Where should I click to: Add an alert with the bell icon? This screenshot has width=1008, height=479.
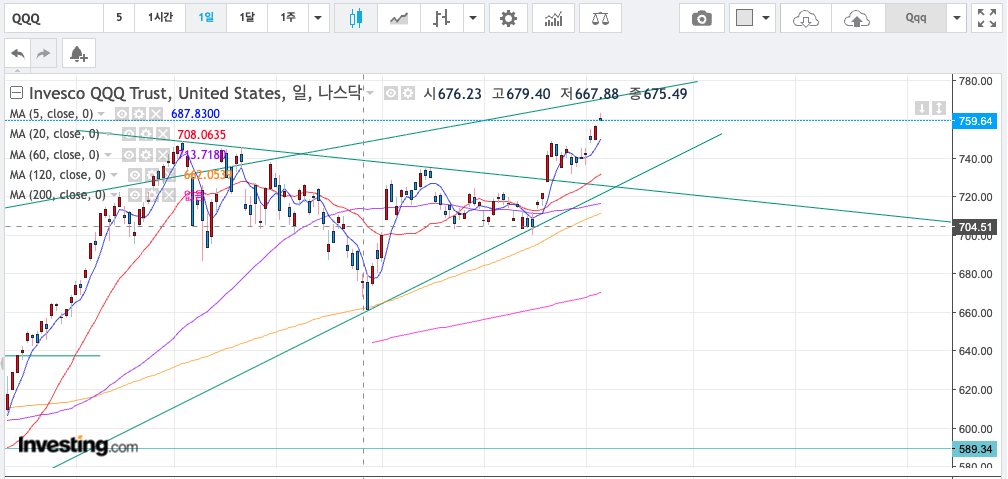[x=78, y=54]
